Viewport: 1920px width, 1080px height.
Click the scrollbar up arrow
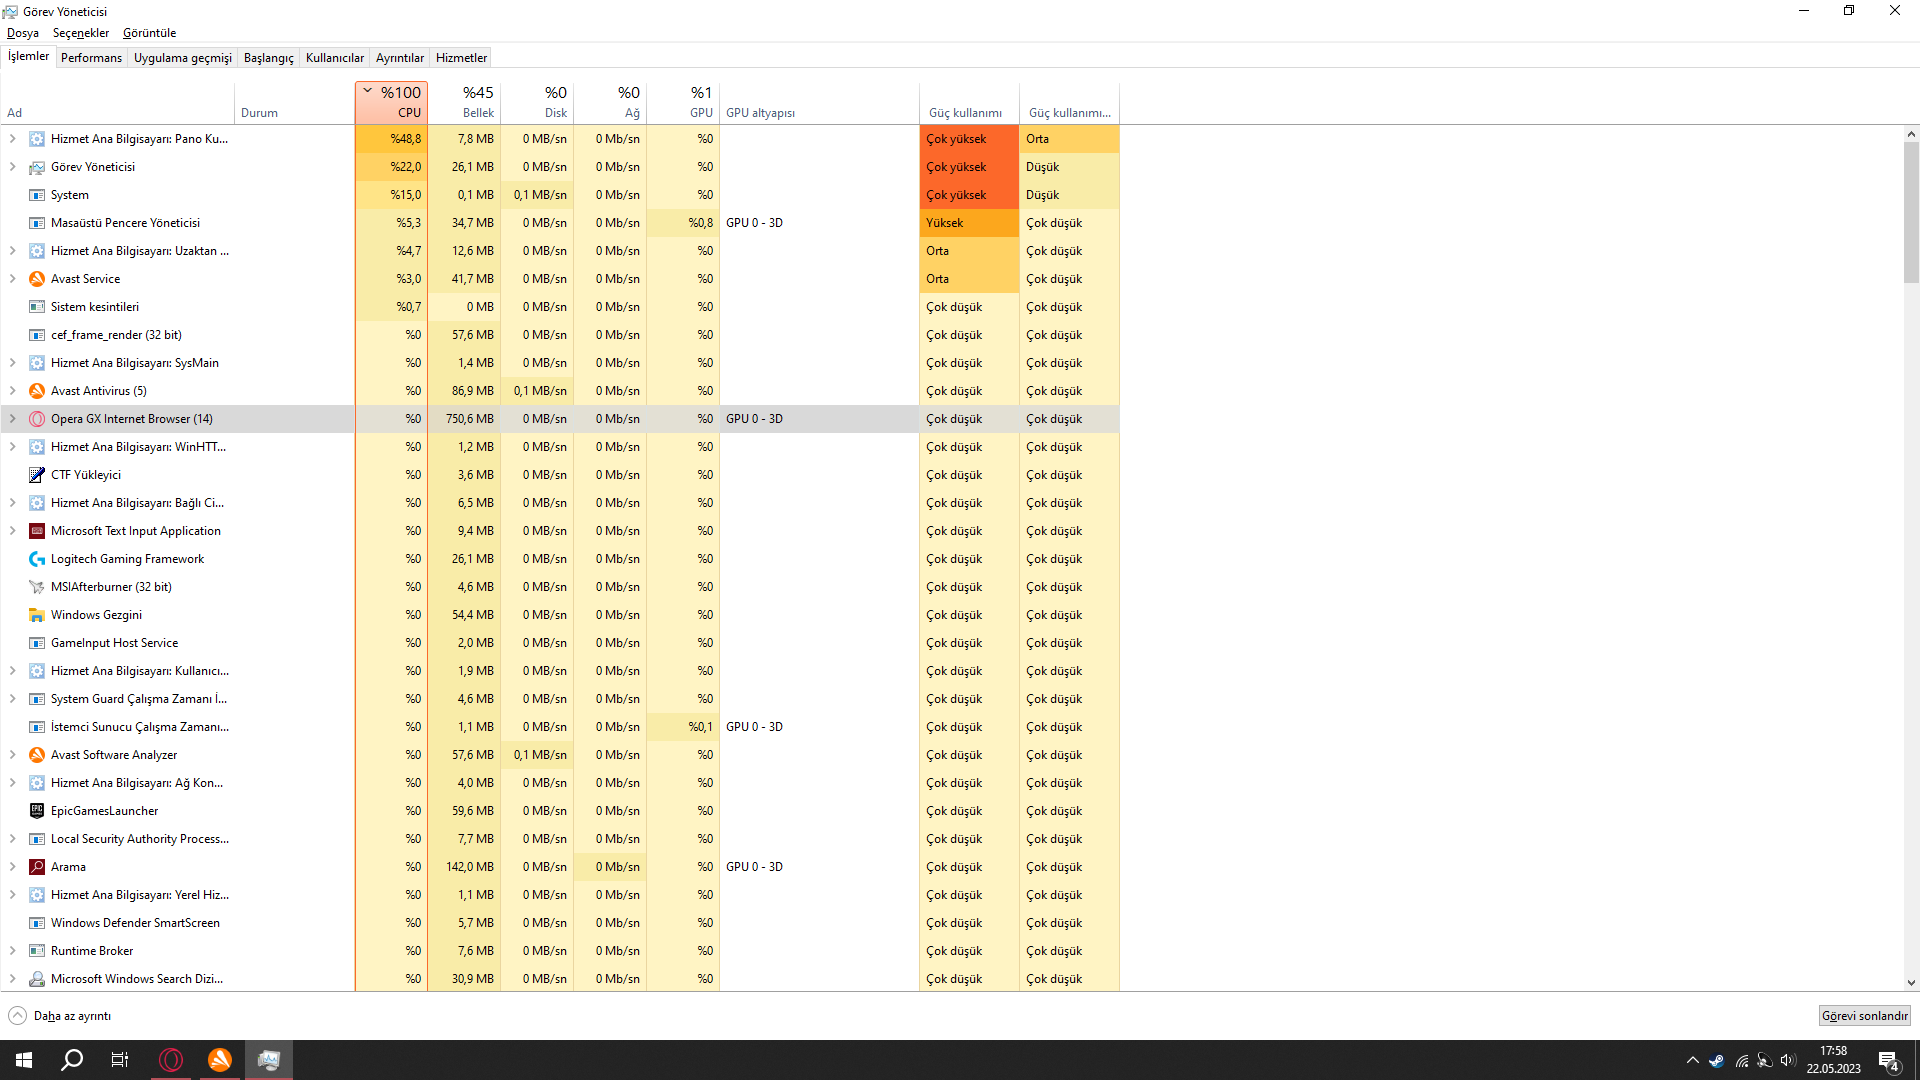[1911, 134]
